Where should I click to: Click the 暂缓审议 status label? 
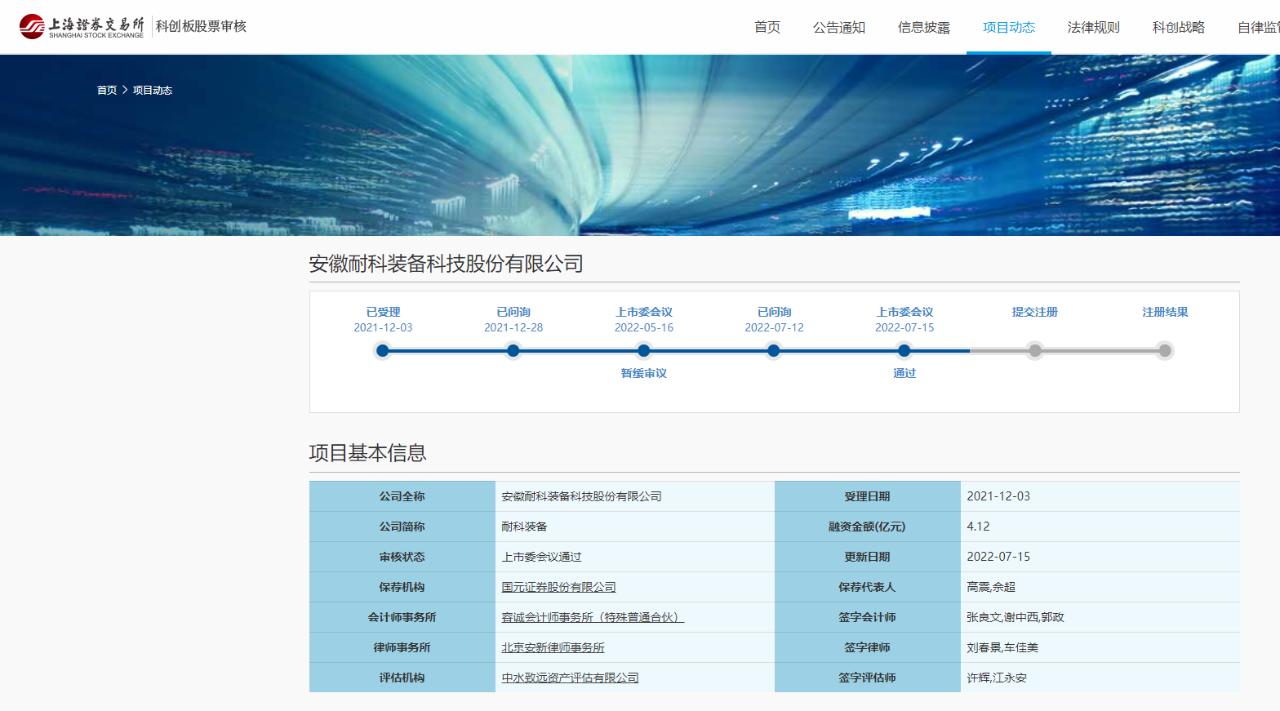[644, 373]
